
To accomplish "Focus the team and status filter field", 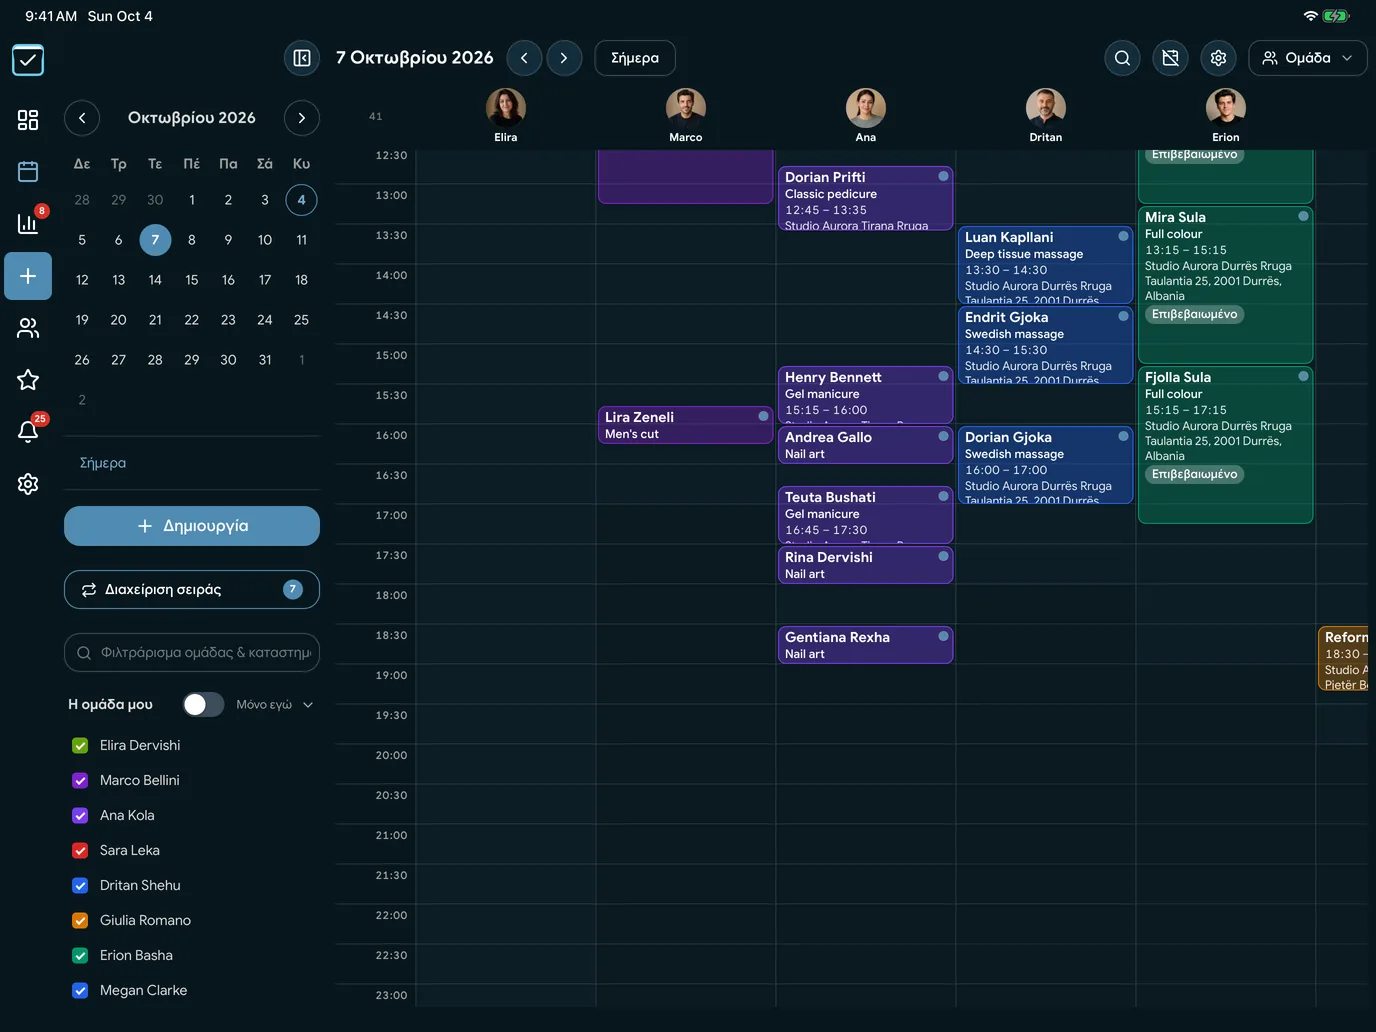I will [x=192, y=653].
